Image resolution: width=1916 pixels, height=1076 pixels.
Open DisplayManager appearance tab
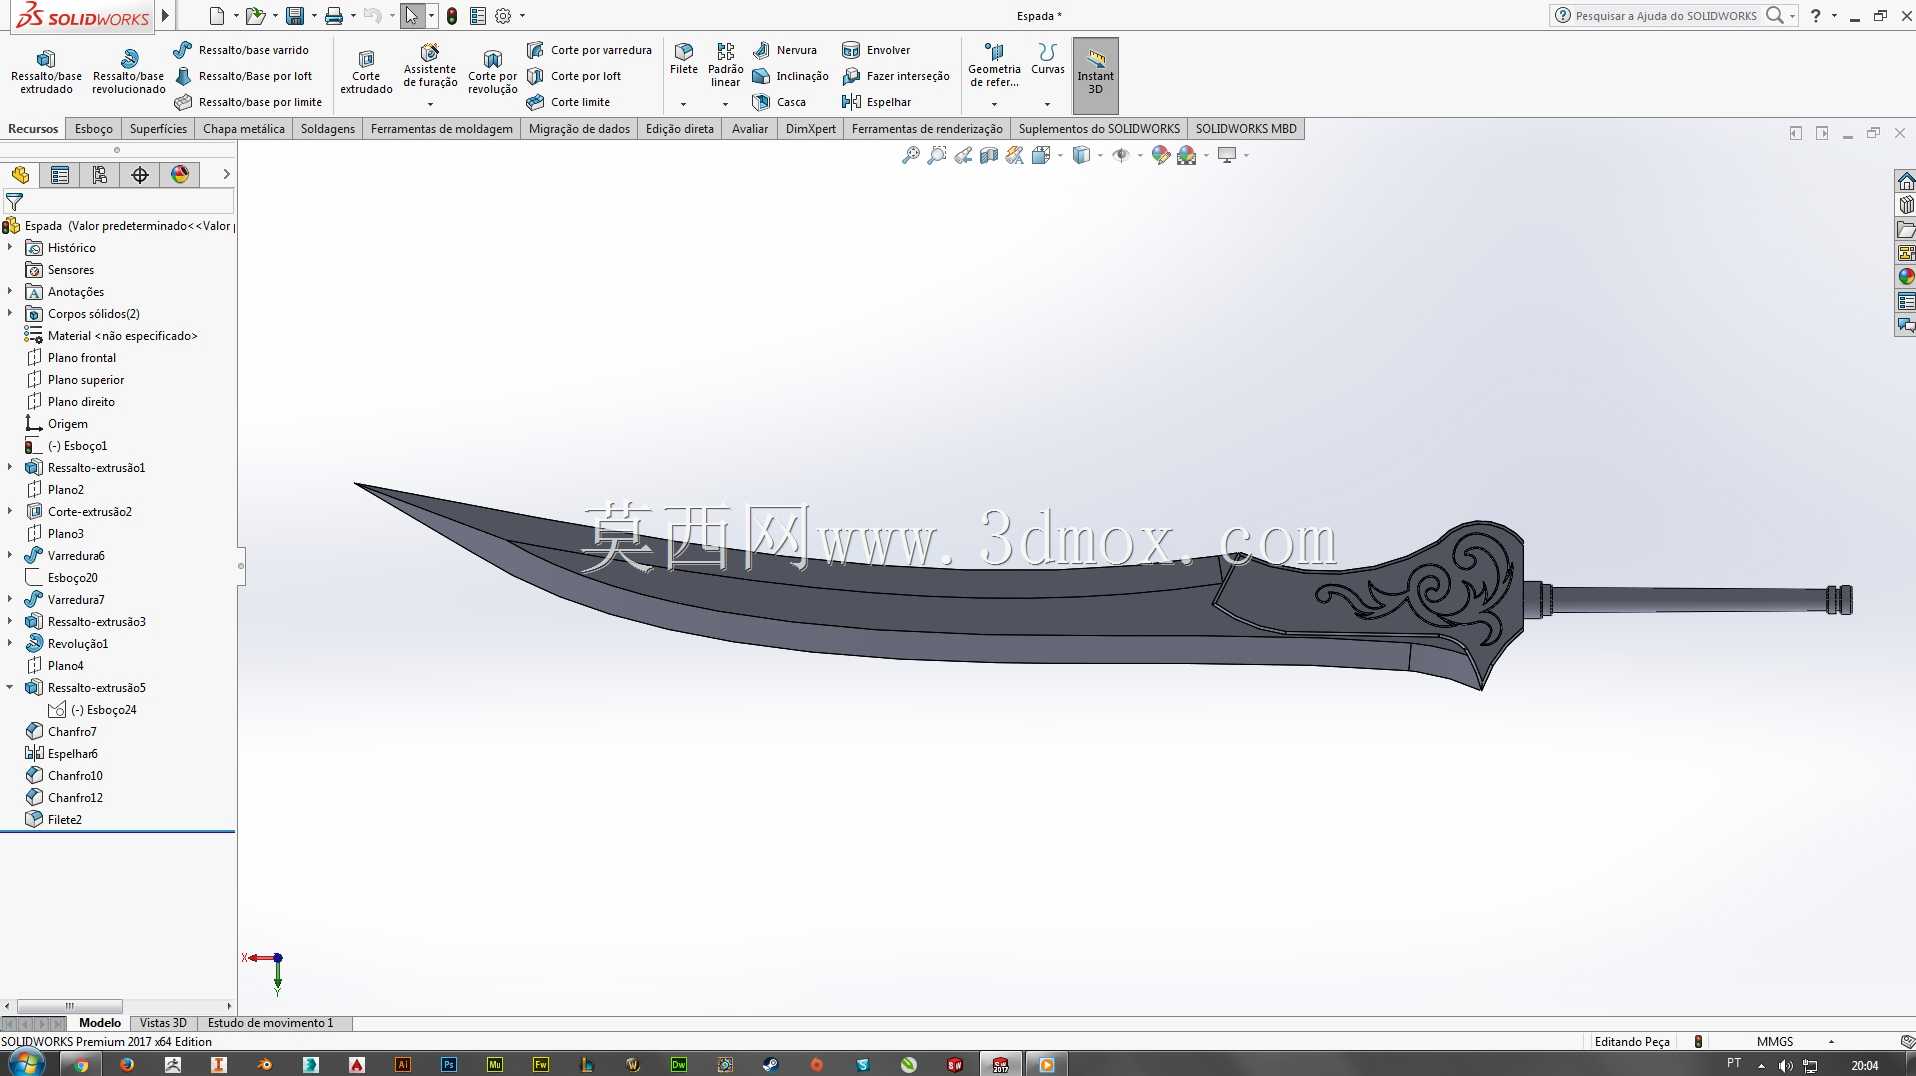pyautogui.click(x=180, y=175)
